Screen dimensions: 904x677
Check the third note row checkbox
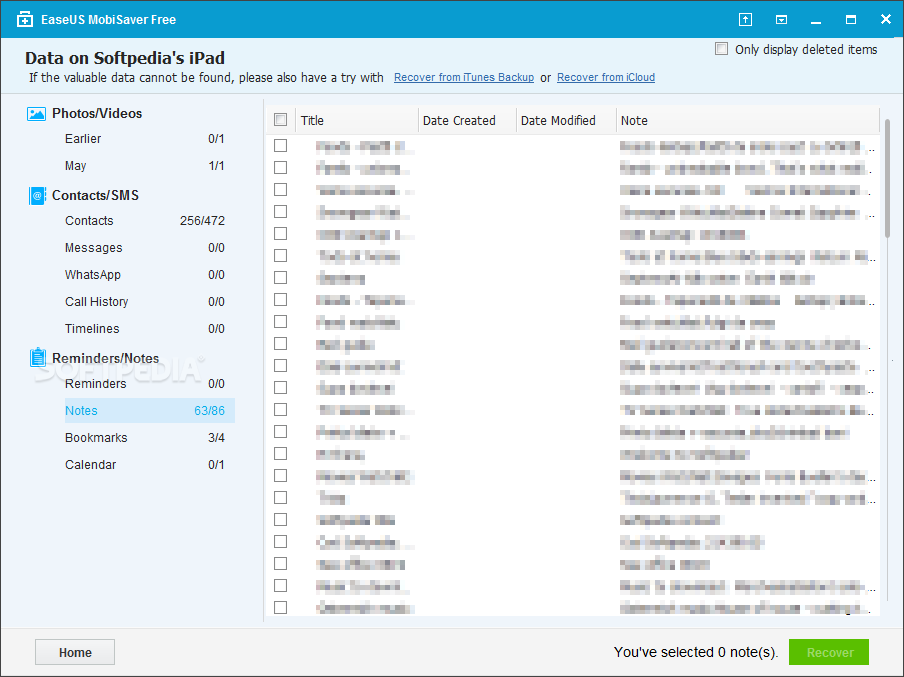pyautogui.click(x=280, y=189)
